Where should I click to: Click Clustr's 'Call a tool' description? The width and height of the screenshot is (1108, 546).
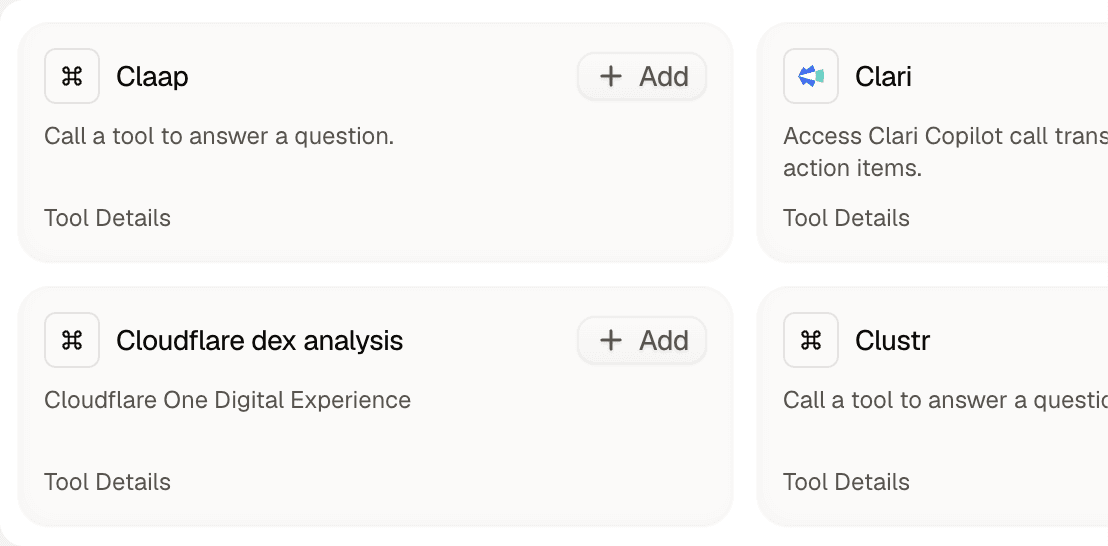945,400
